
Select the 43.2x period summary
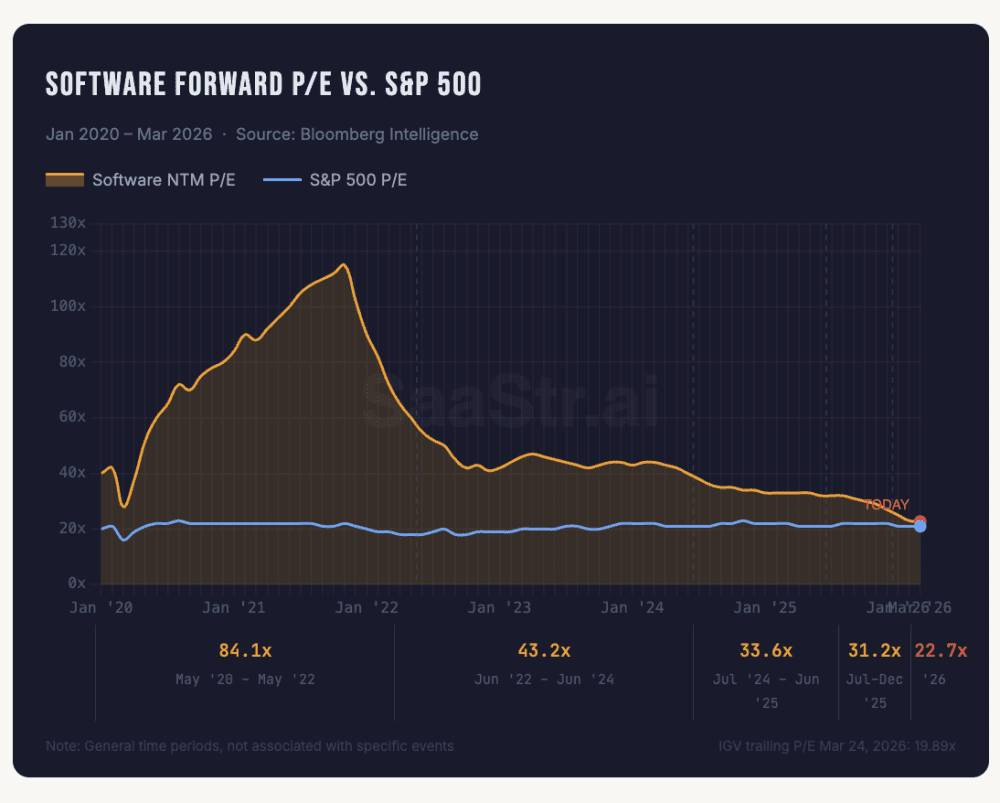pyautogui.click(x=544, y=663)
